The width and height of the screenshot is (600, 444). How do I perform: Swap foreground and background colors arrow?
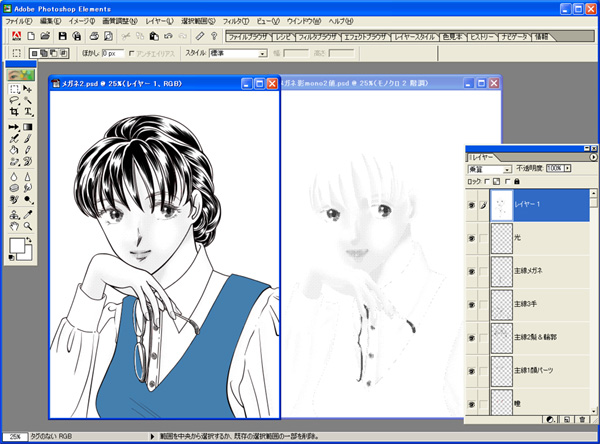29,240
